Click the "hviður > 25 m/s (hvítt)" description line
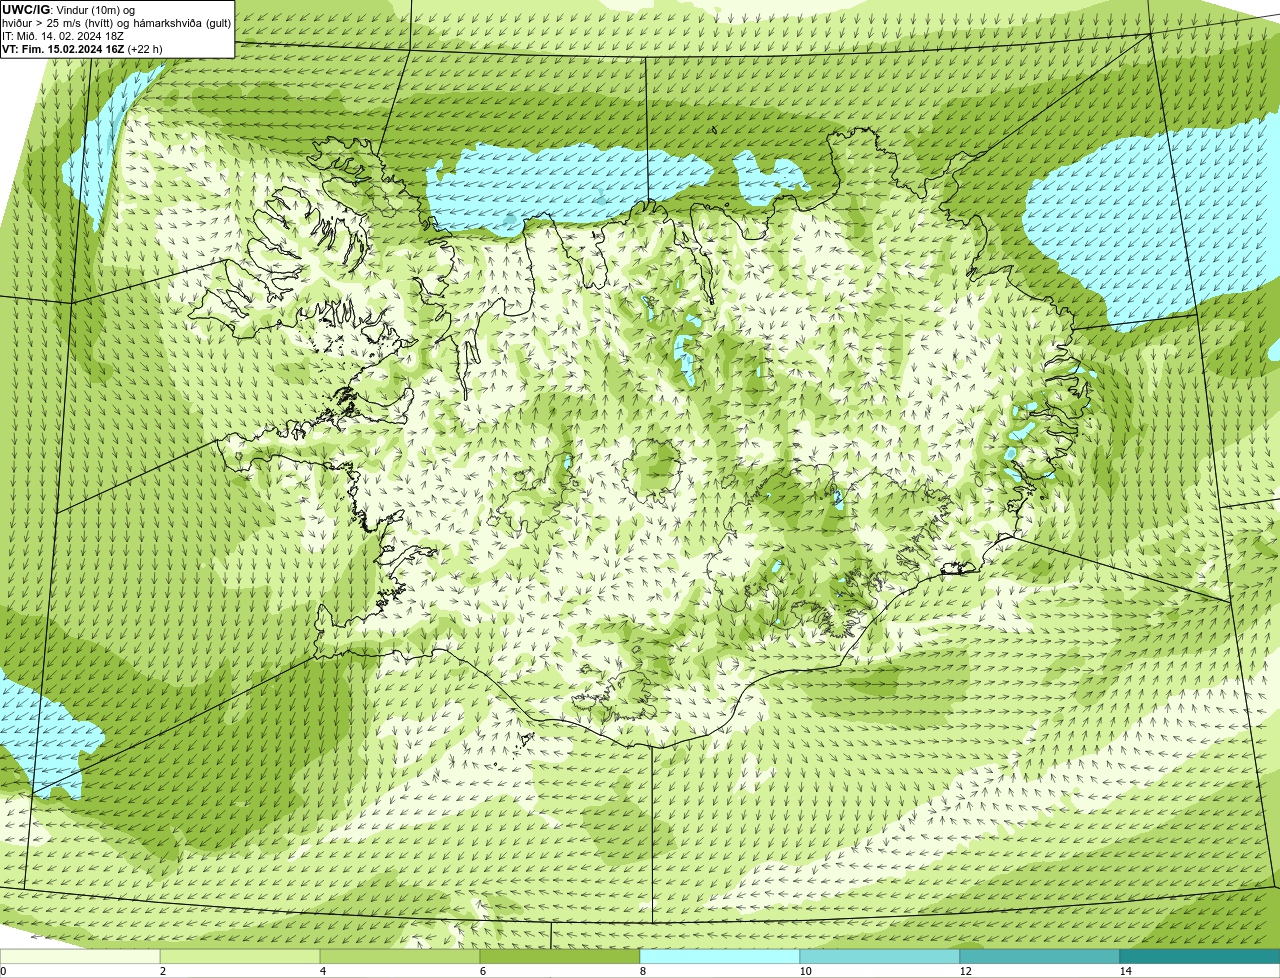 click(117, 23)
